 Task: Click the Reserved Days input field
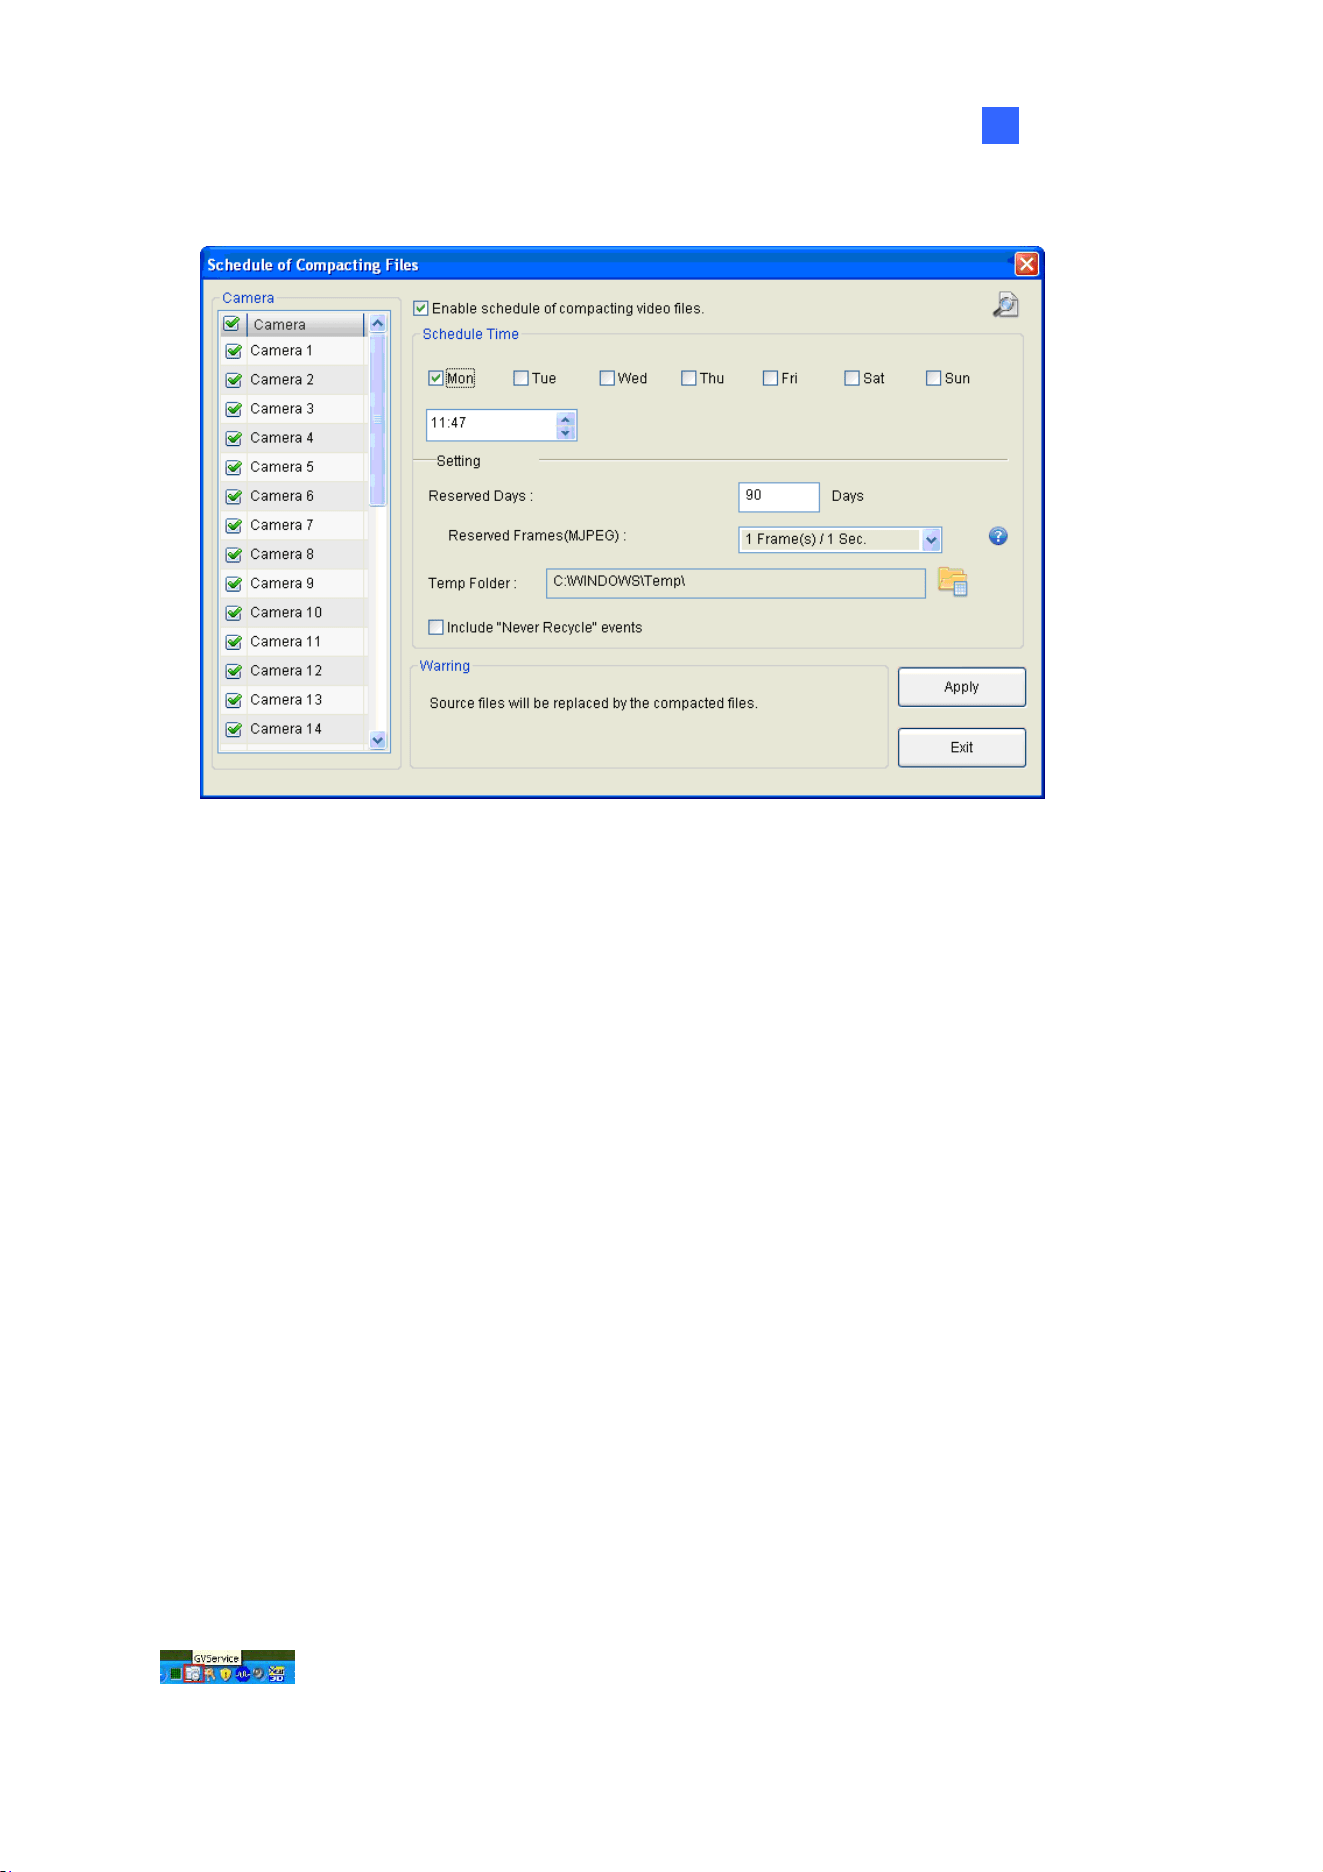pos(779,496)
